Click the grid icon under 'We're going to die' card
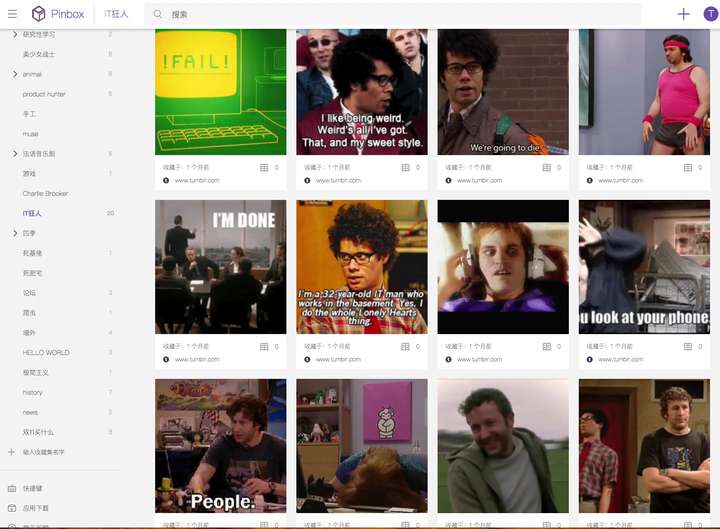This screenshot has height=529, width=720. click(x=546, y=168)
